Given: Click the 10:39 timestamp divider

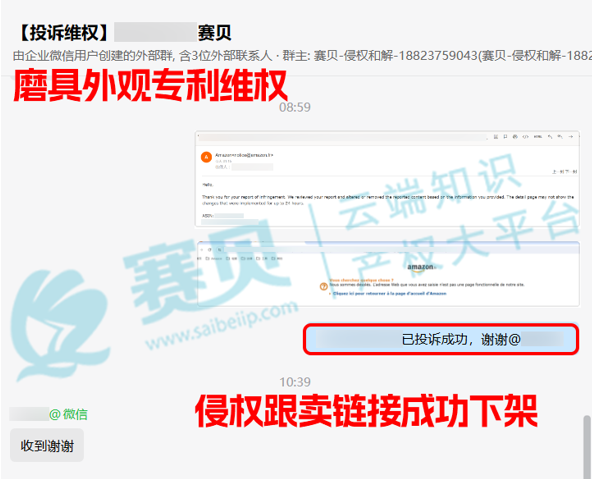Looking at the screenshot, I should point(295,382).
